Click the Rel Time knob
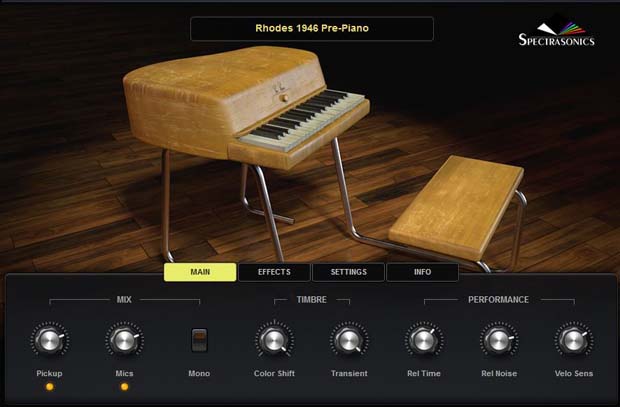This screenshot has height=407, width=620. (x=423, y=340)
